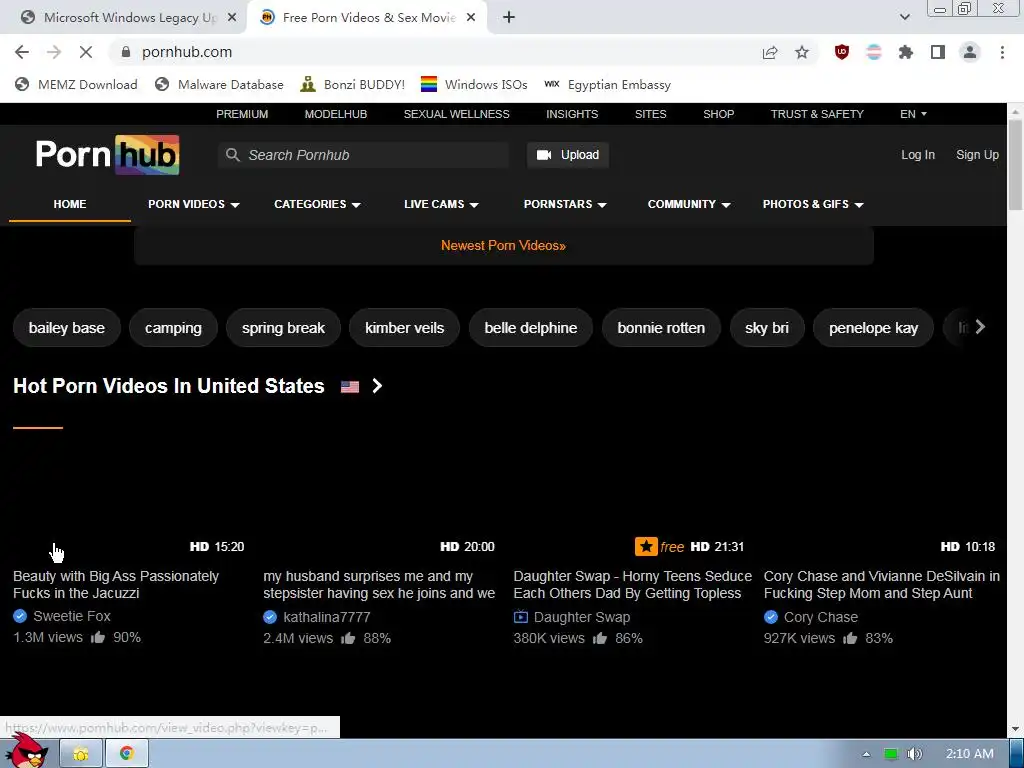The image size is (1024, 768).
Task: Click the Chrome icon in the taskbar
Action: pyautogui.click(x=127, y=754)
